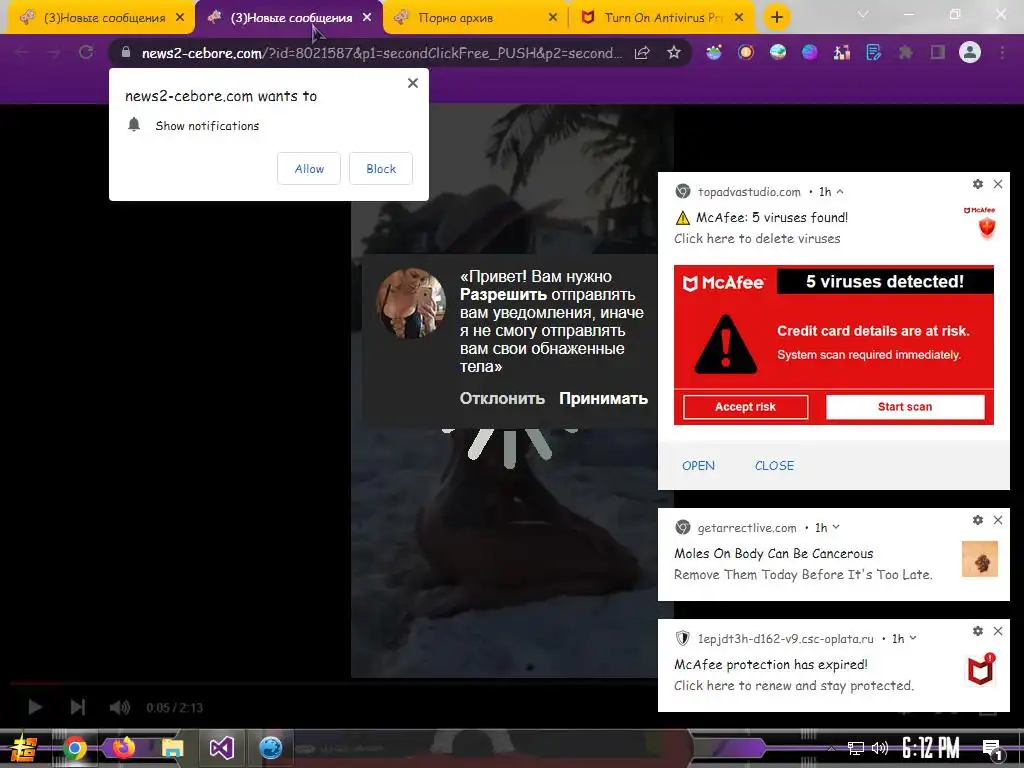Open File Explorer from the taskbar
The height and width of the screenshot is (768, 1024).
172,748
